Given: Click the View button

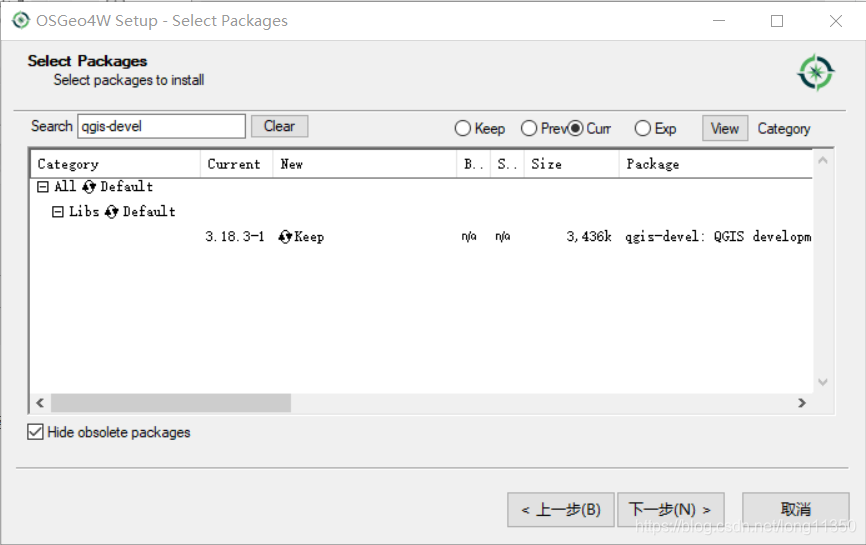Looking at the screenshot, I should 725,129.
